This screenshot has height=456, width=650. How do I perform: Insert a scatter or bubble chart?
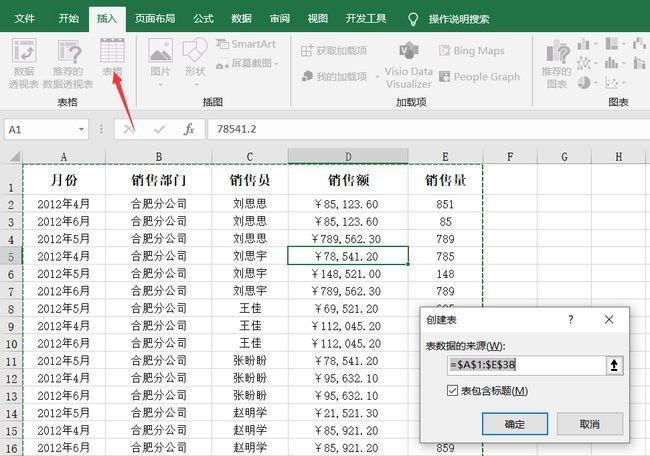tap(612, 82)
